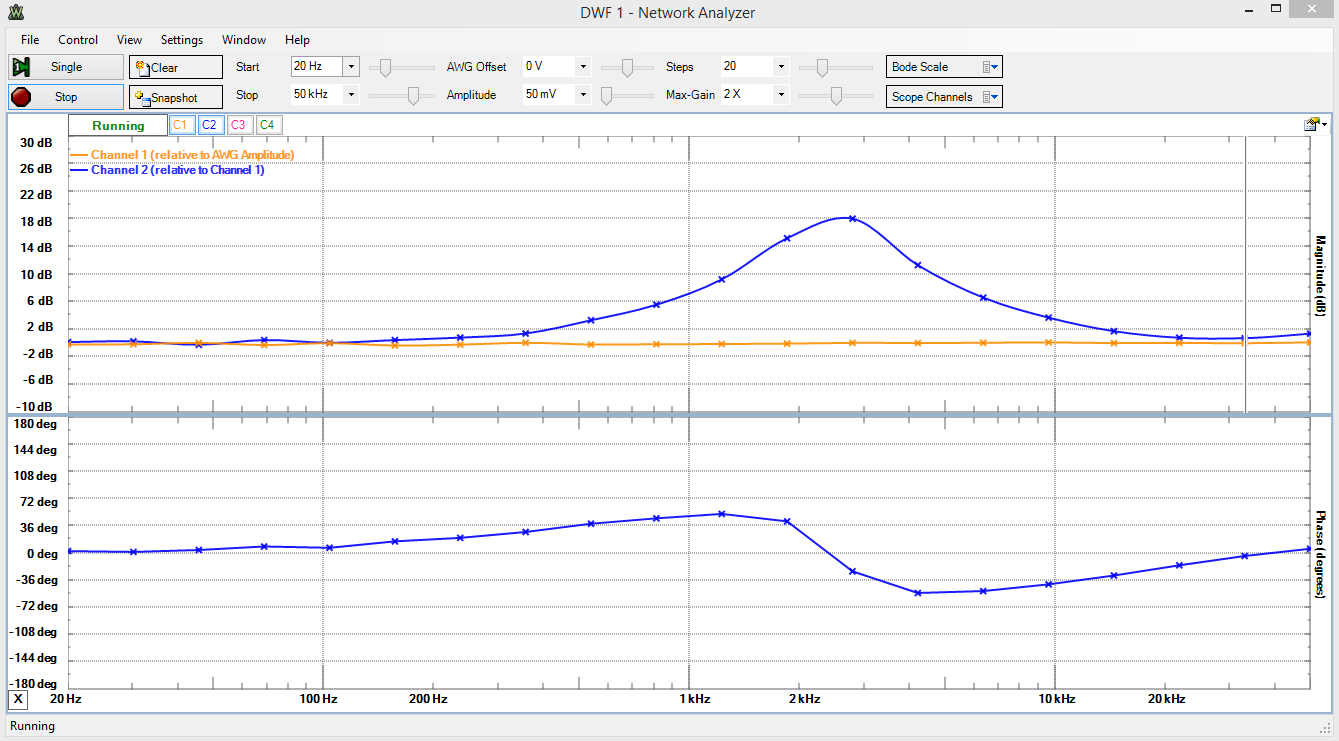Click the 180 deg phase axis label

point(36,424)
